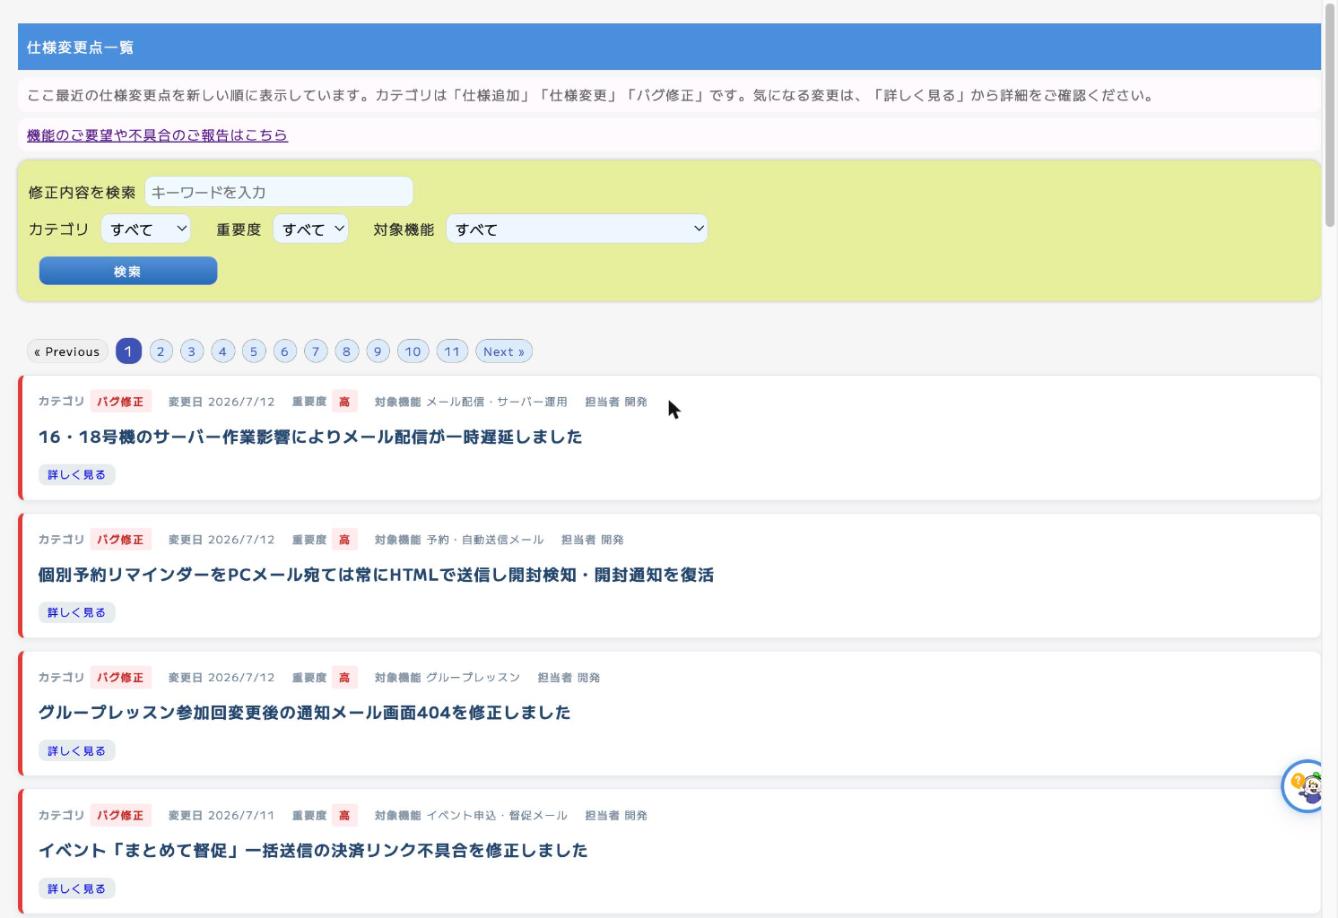Go to page 10
The image size is (1338, 918).
pos(413,351)
